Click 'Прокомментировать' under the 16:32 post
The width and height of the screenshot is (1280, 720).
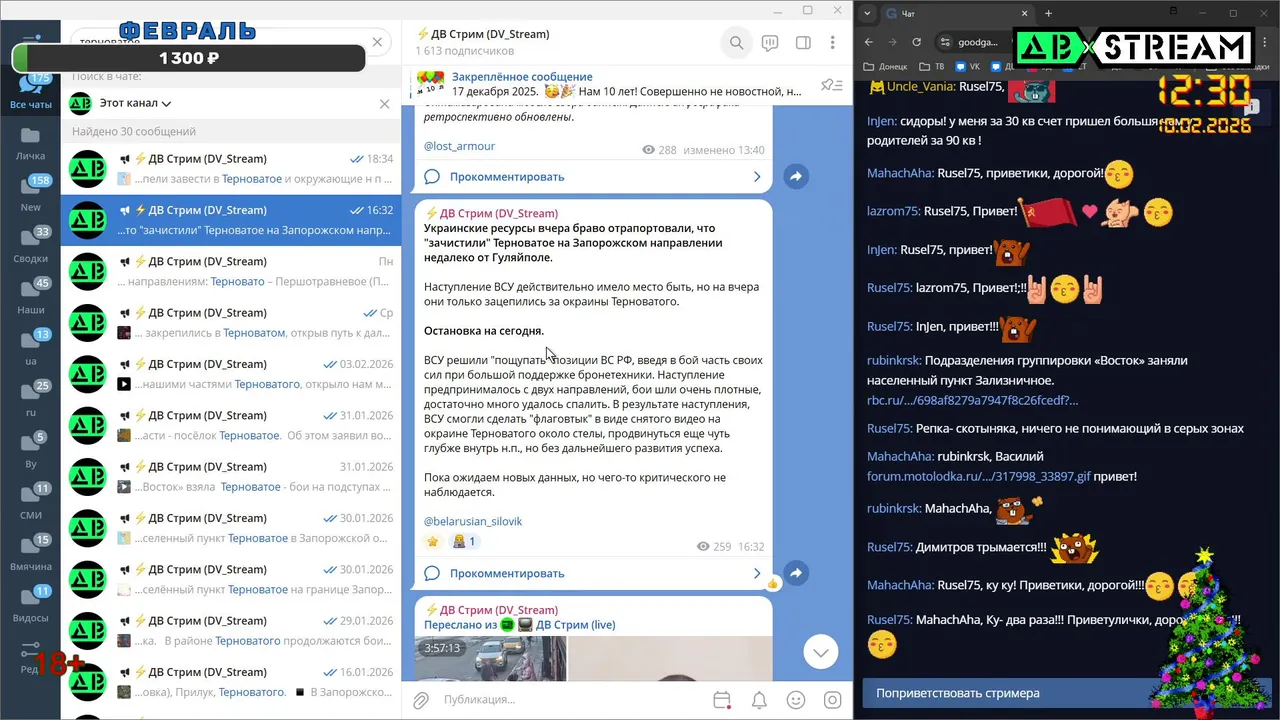[507, 573]
